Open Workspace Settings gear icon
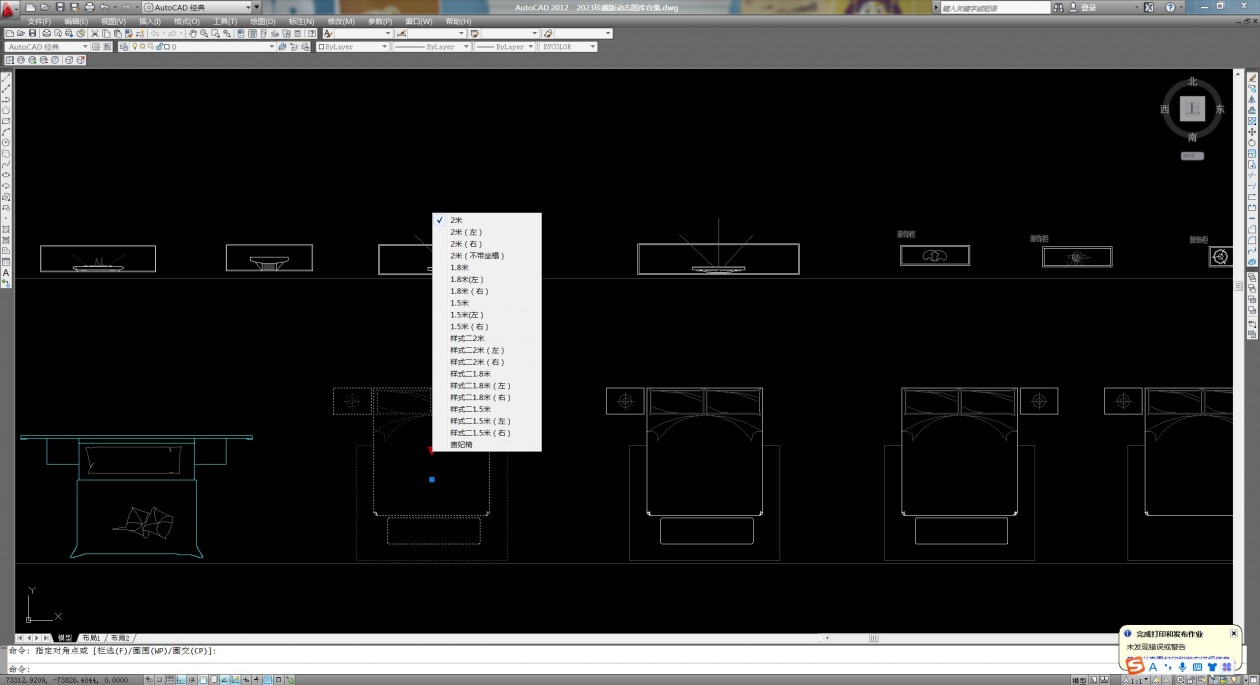 pyautogui.click(x=95, y=47)
